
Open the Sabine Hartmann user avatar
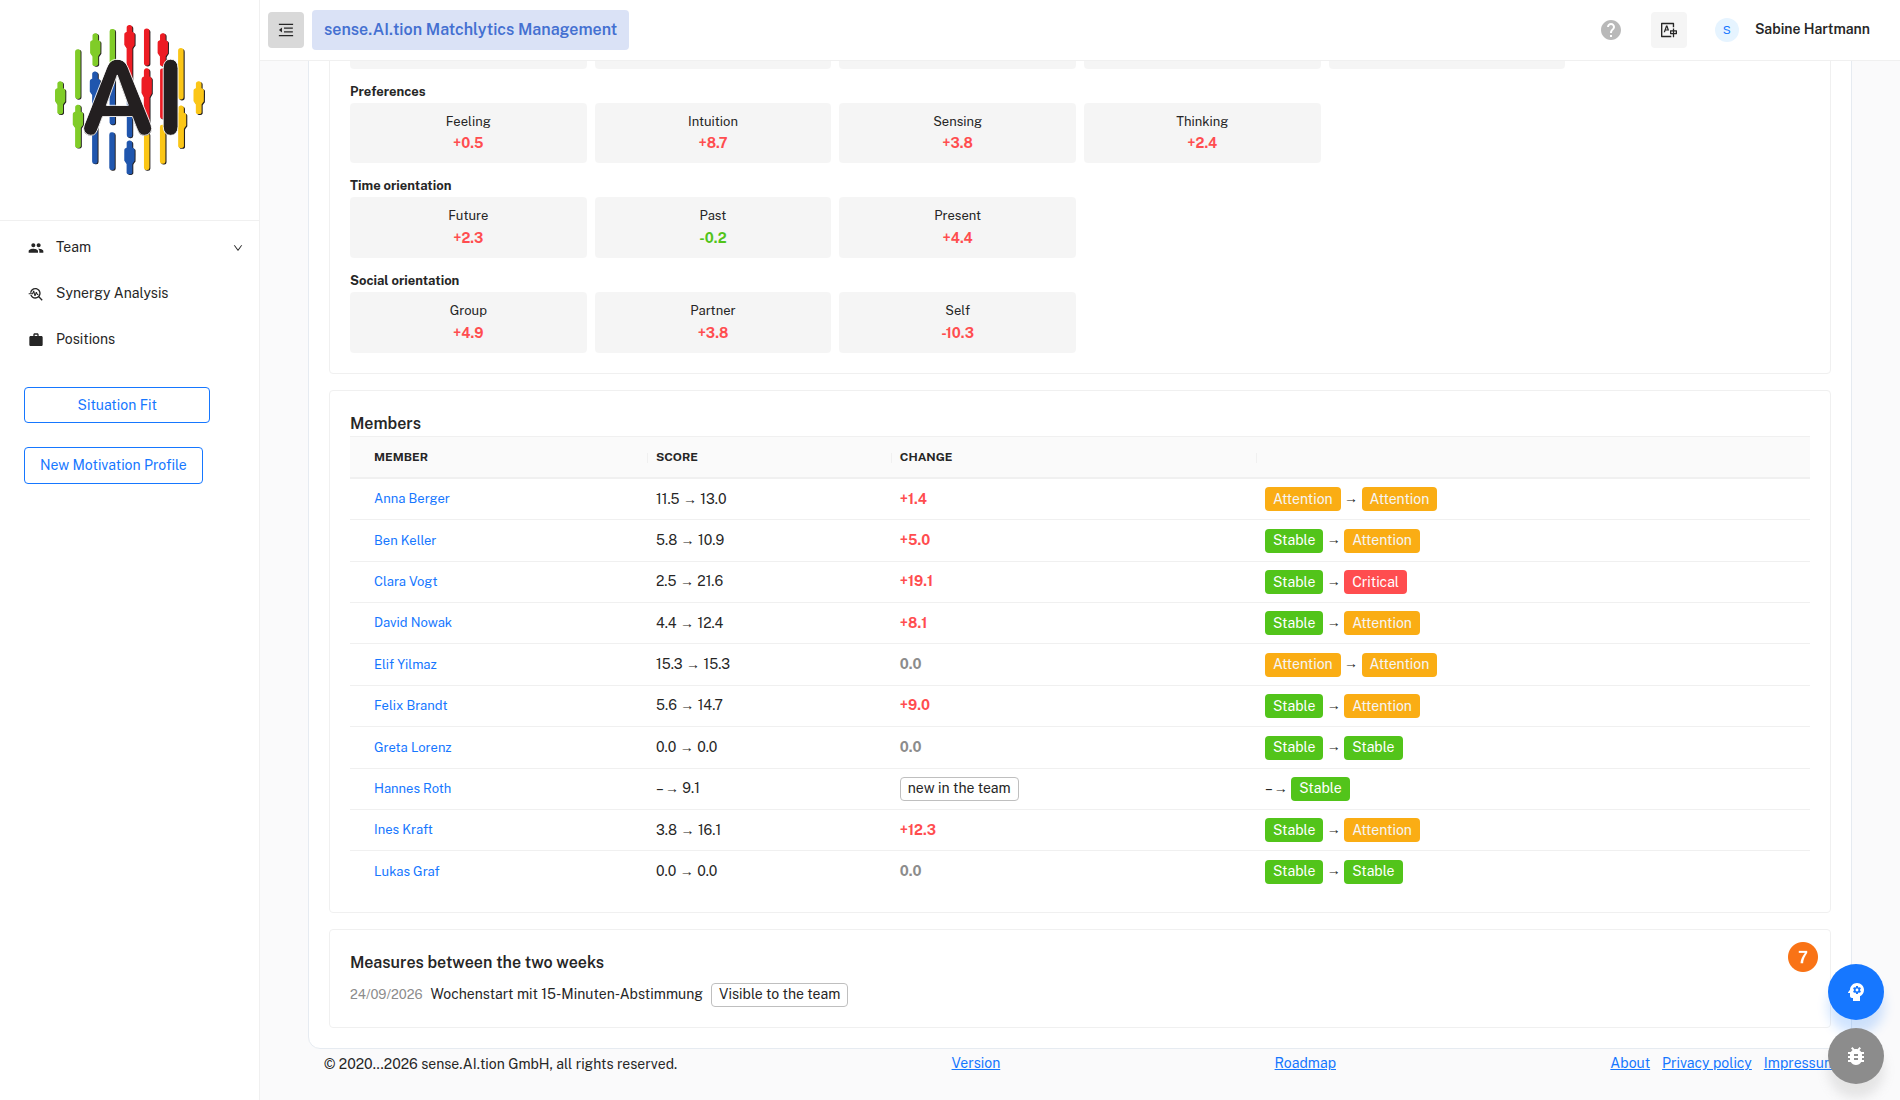pyautogui.click(x=1726, y=30)
